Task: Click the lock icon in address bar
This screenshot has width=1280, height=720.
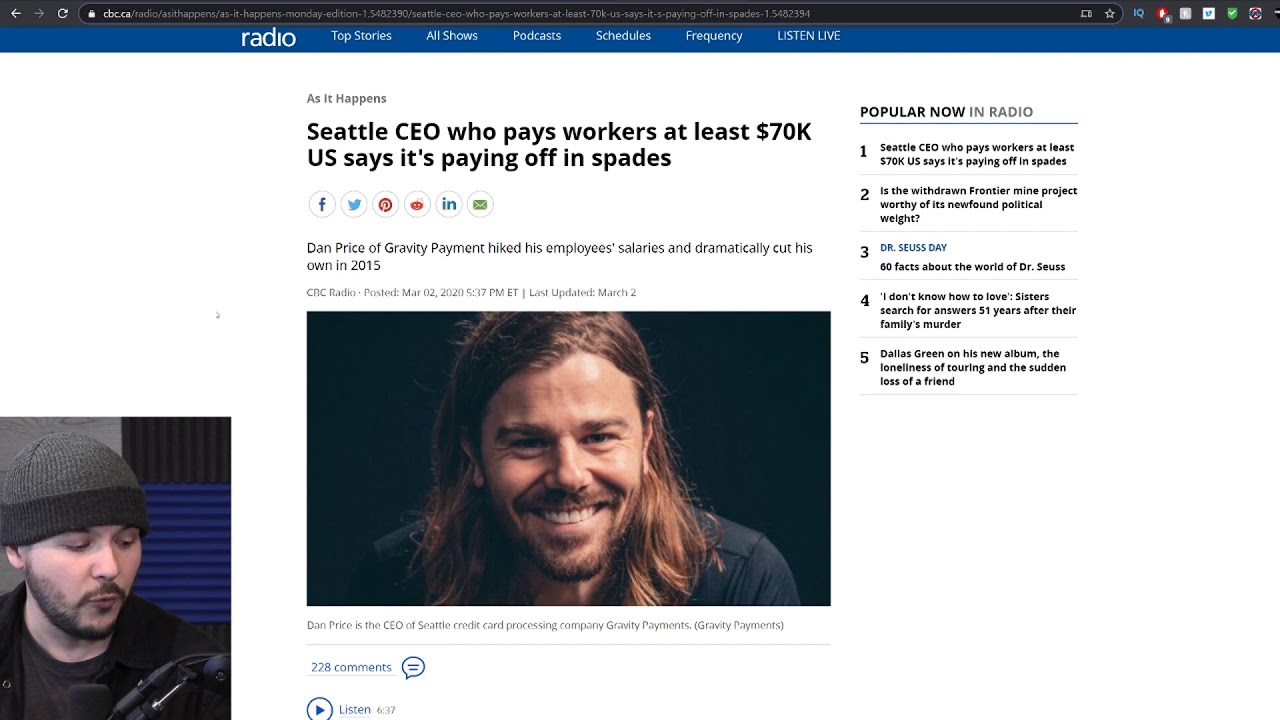Action: tap(92, 14)
